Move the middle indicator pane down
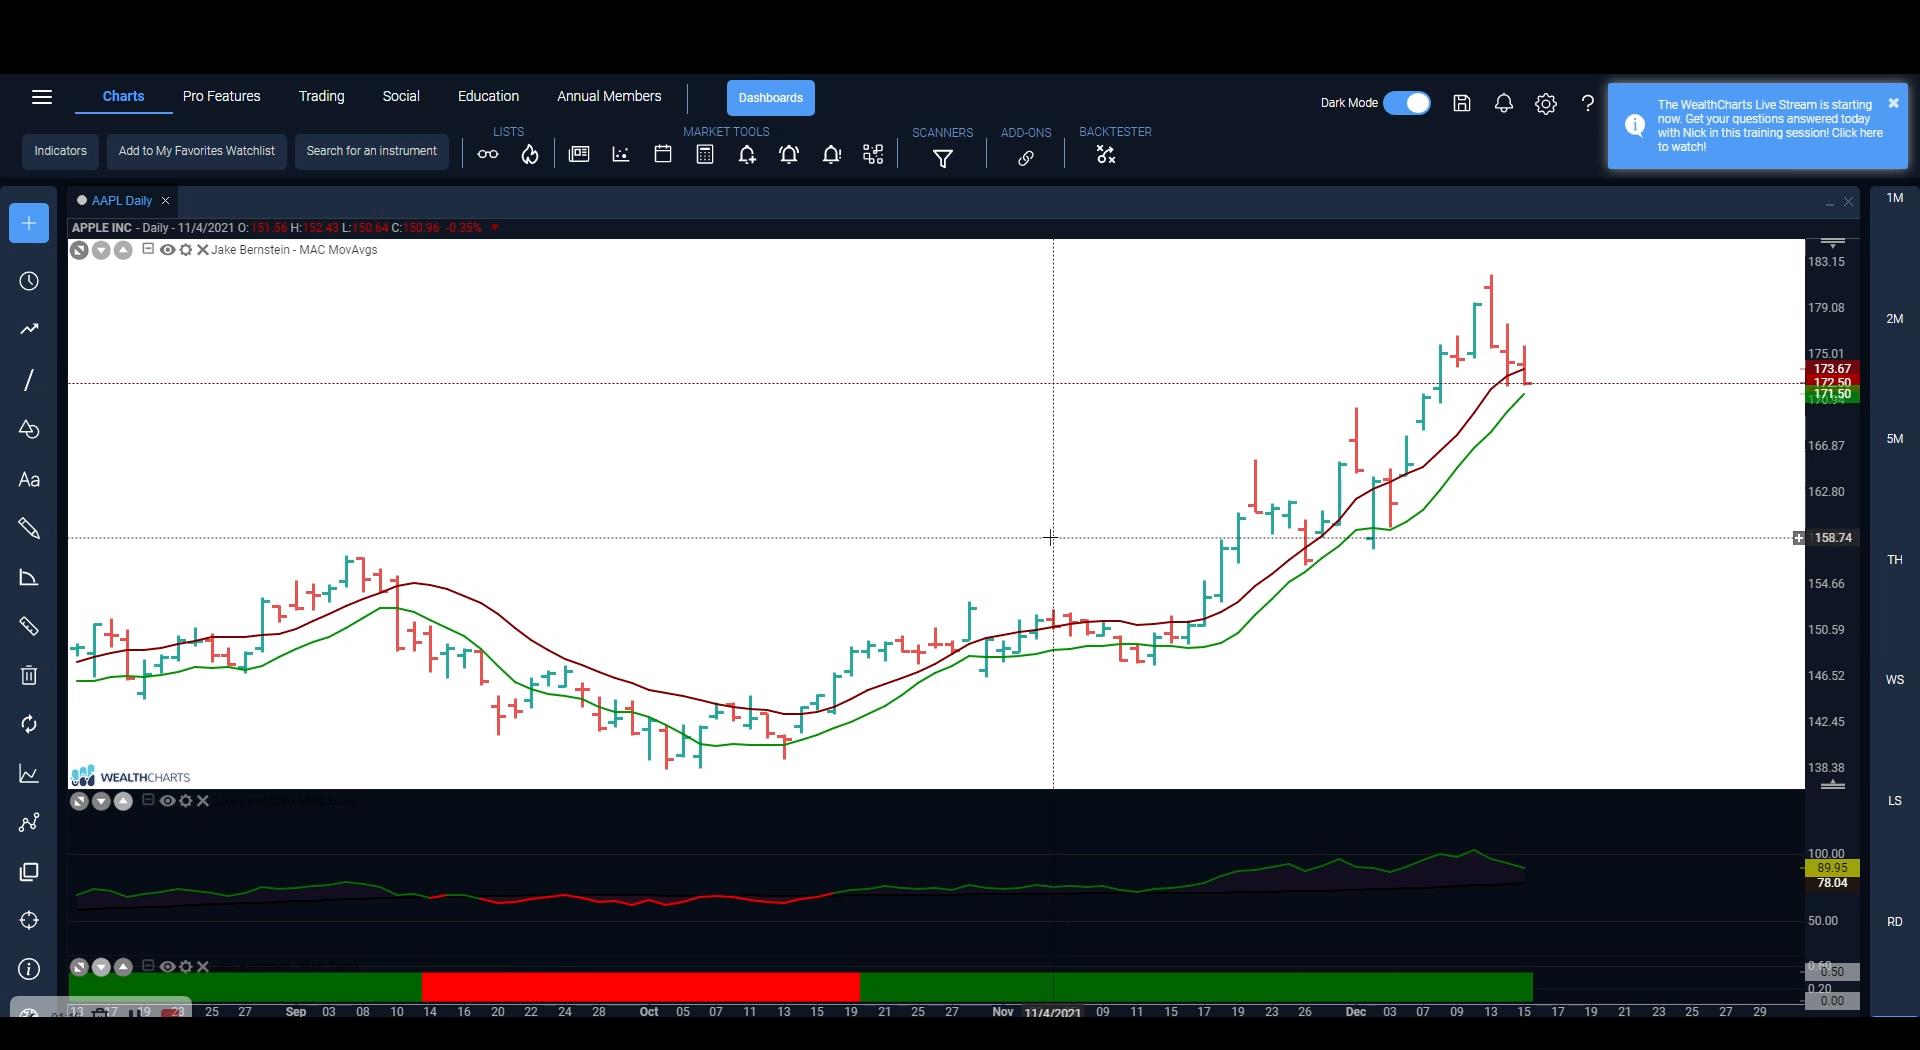Viewport: 1920px width, 1050px height. (101, 801)
